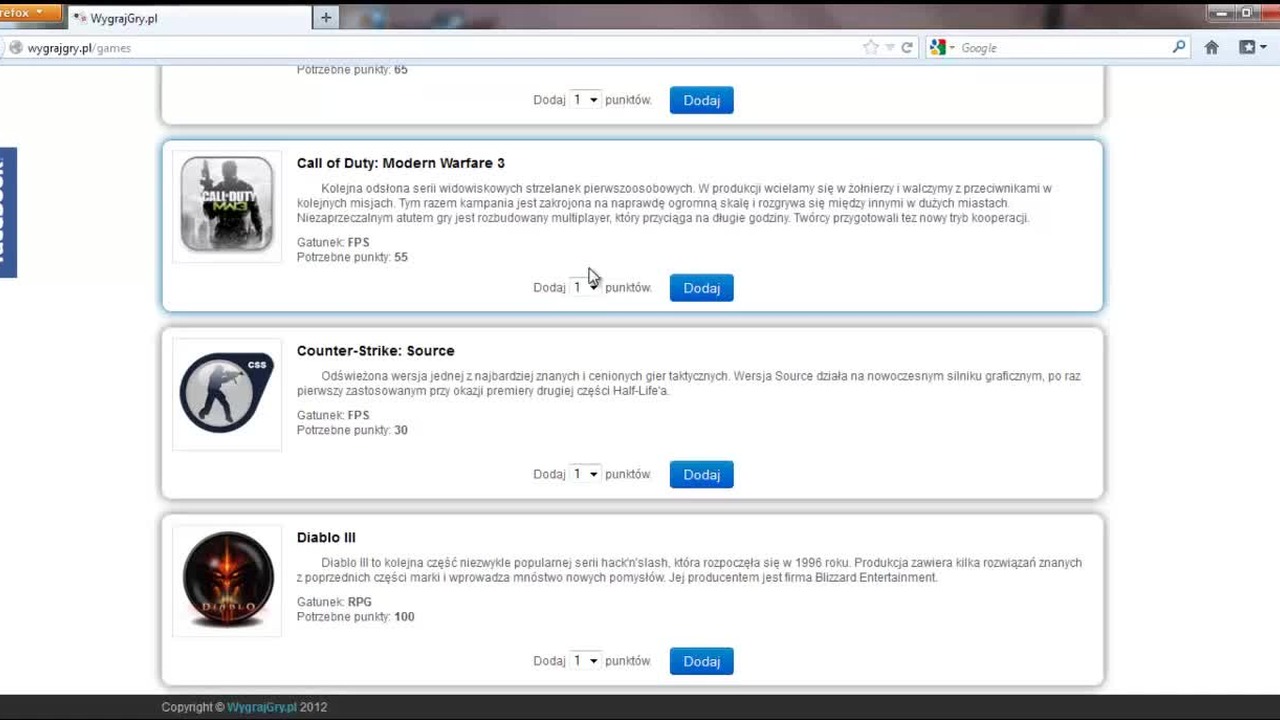This screenshot has width=1280, height=720.
Task: Open the Firefox menu button
Action: point(30,13)
